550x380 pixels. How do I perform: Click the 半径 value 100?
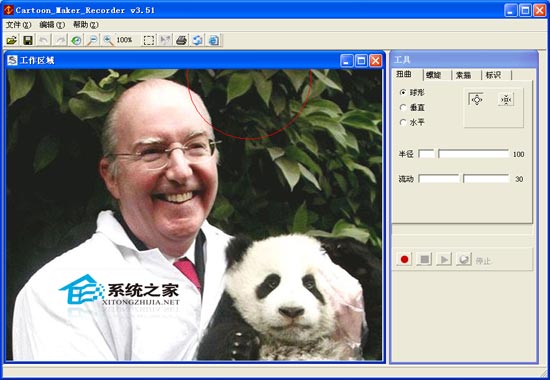click(x=518, y=154)
